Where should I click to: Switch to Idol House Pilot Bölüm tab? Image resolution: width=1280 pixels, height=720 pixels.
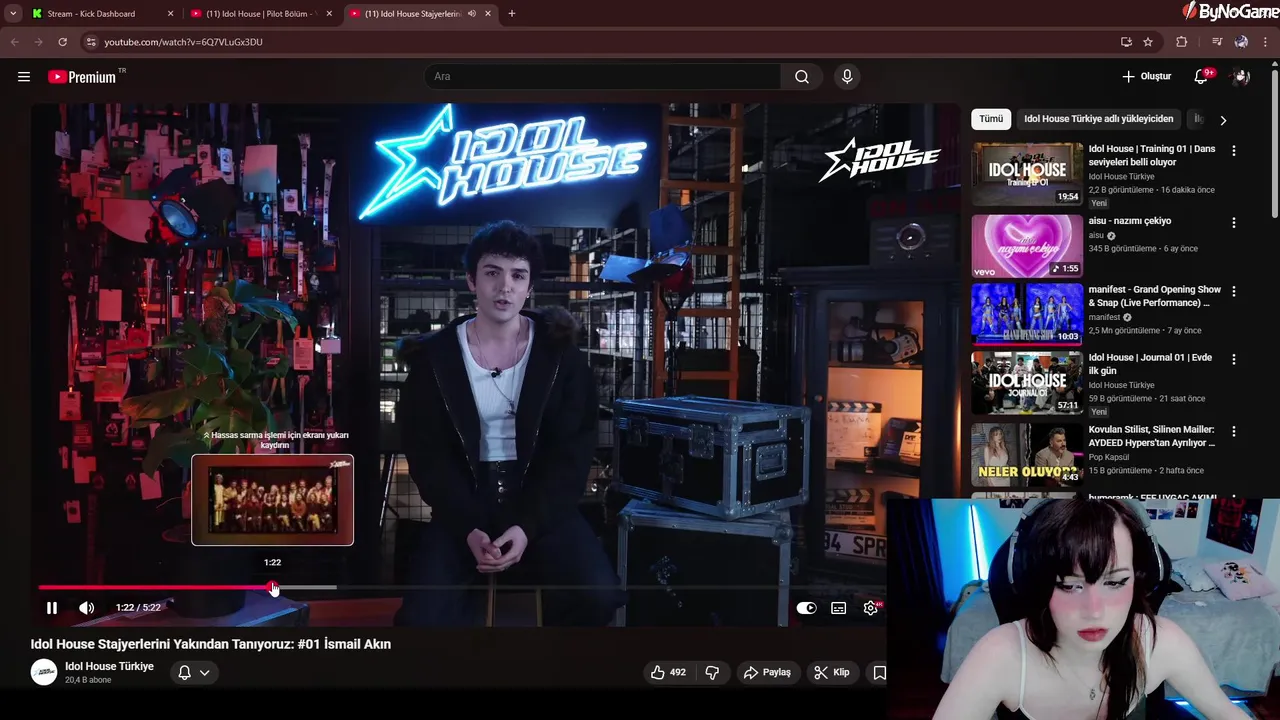pos(259,14)
